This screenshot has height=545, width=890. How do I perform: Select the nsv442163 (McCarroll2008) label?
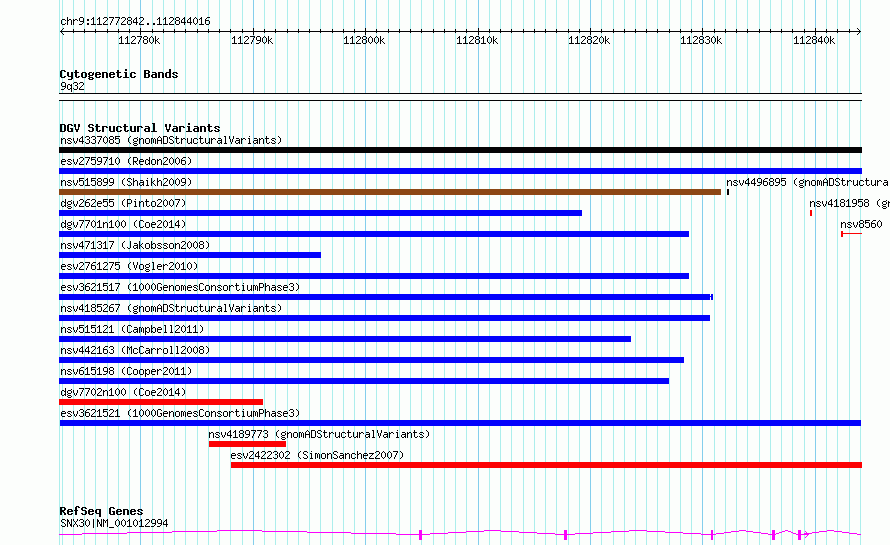(x=135, y=350)
